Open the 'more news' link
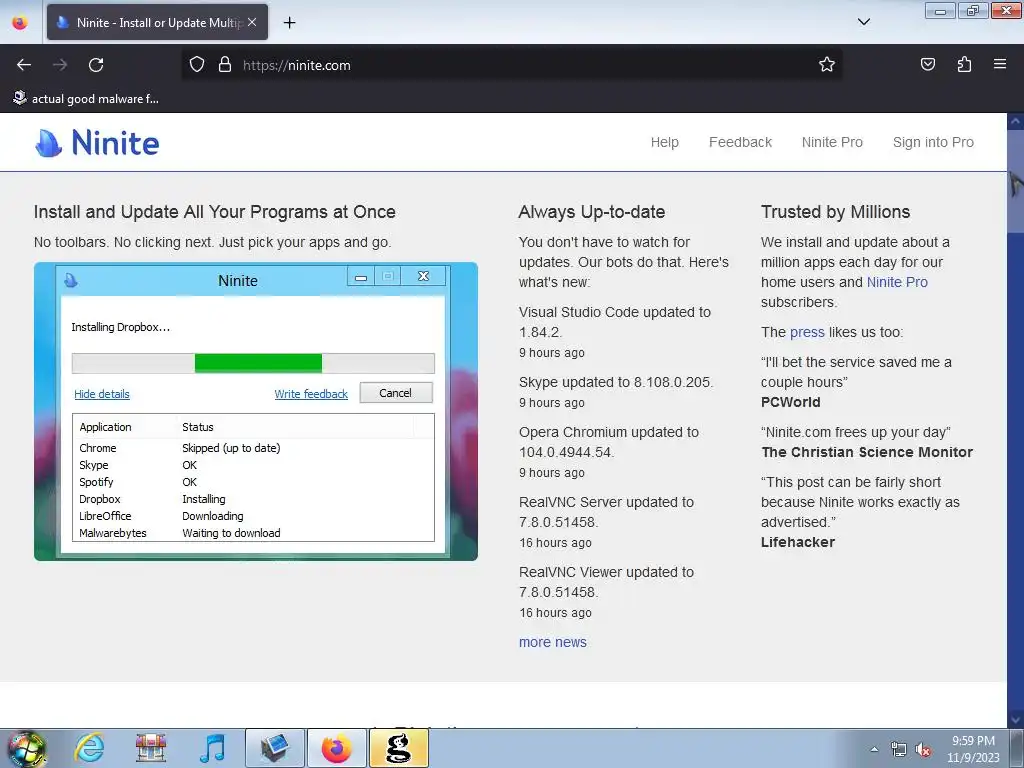 pyautogui.click(x=552, y=643)
